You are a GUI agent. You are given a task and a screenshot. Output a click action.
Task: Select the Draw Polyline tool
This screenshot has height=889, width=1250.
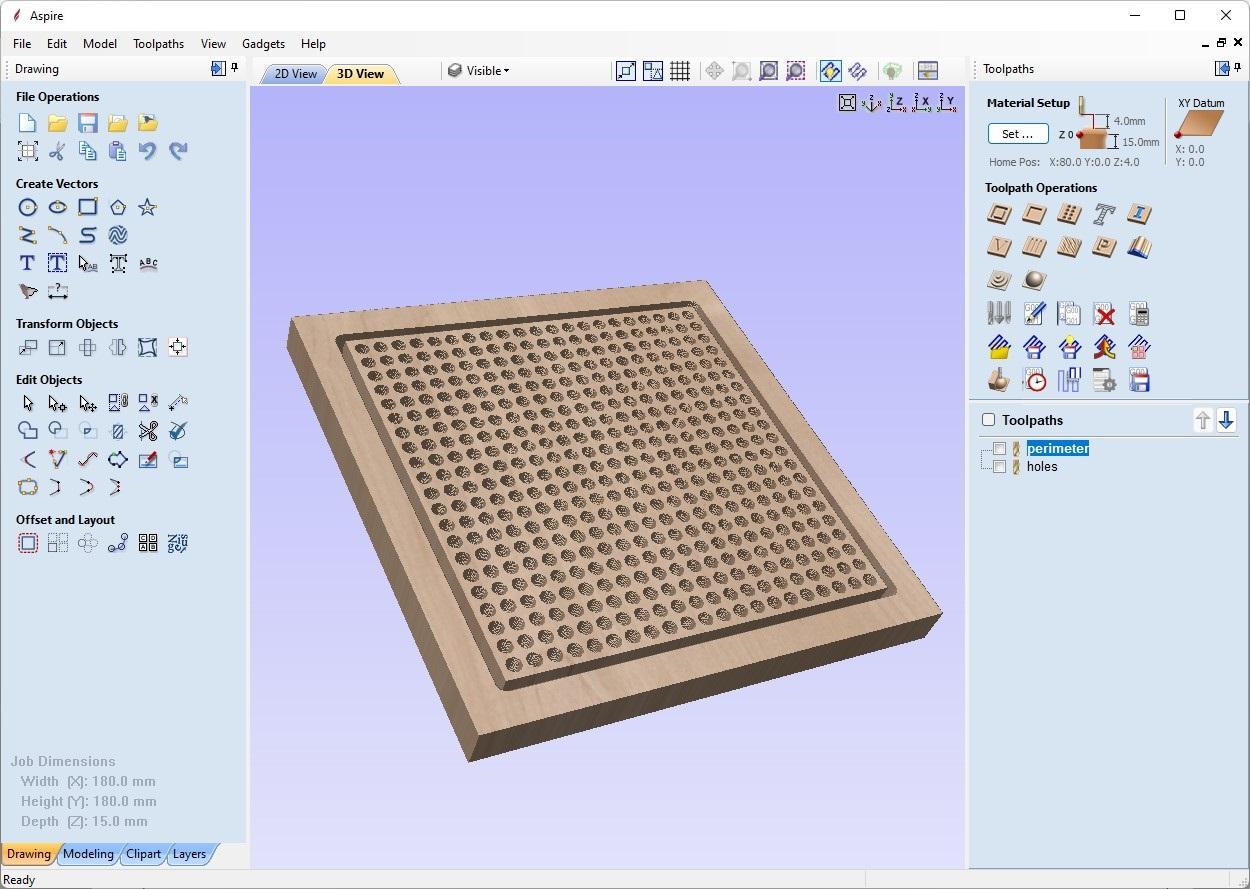pyautogui.click(x=28, y=235)
